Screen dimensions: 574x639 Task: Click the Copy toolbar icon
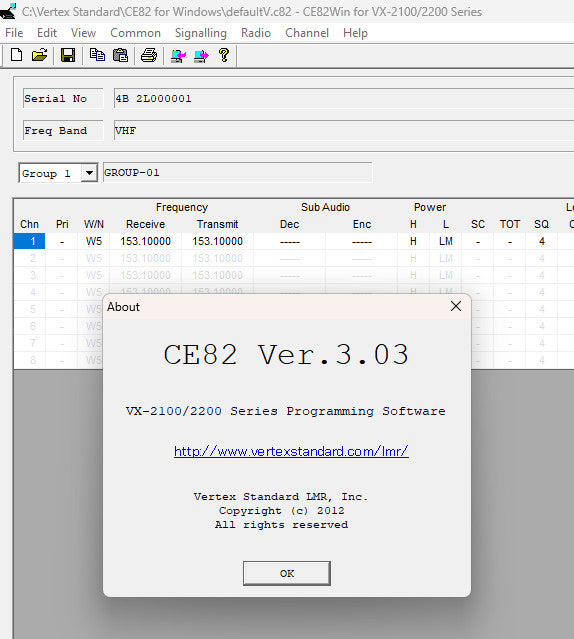(x=97, y=55)
